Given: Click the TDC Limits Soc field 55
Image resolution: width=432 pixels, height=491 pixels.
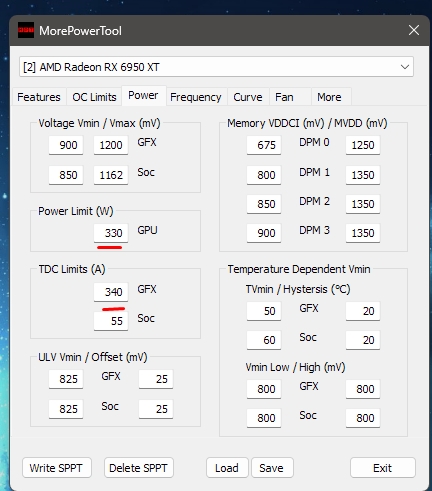Looking at the screenshot, I should [x=111, y=321].
